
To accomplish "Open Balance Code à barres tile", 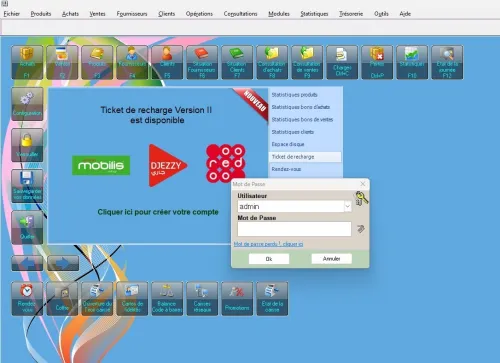I will [x=167, y=299].
